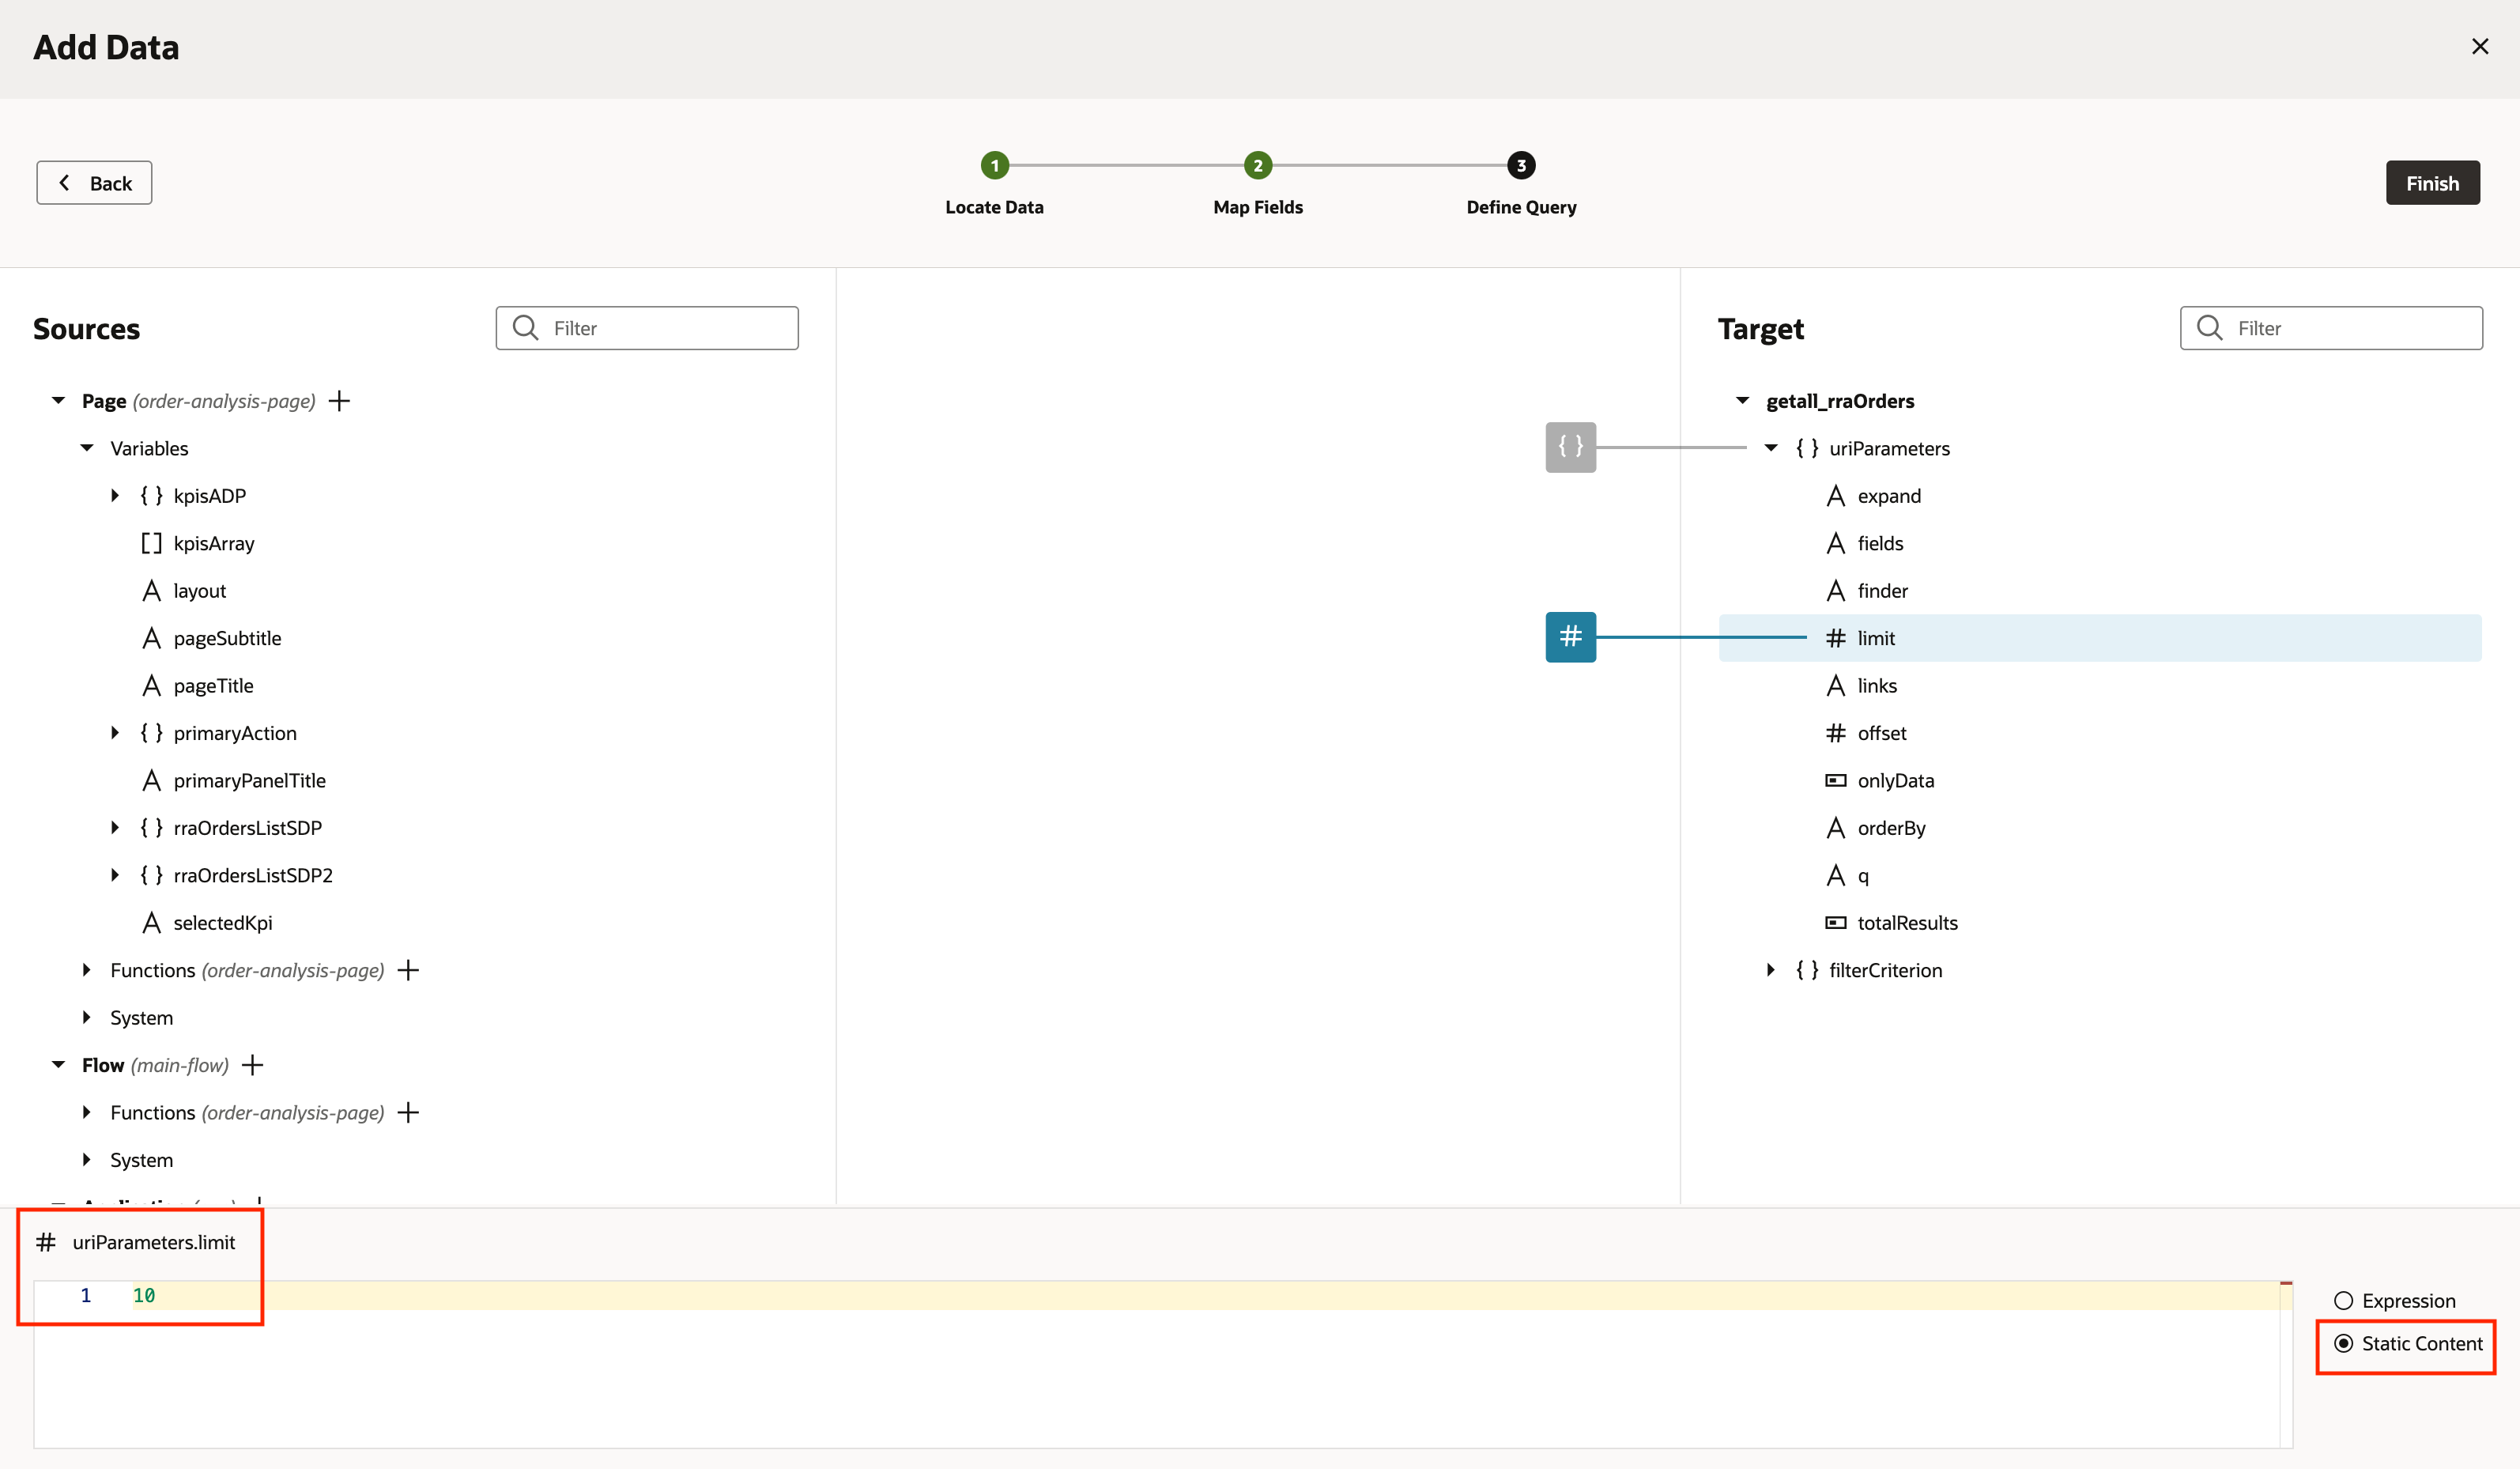Expand the filterCriterion node
The height and width of the screenshot is (1469, 2520).
(x=1770, y=969)
